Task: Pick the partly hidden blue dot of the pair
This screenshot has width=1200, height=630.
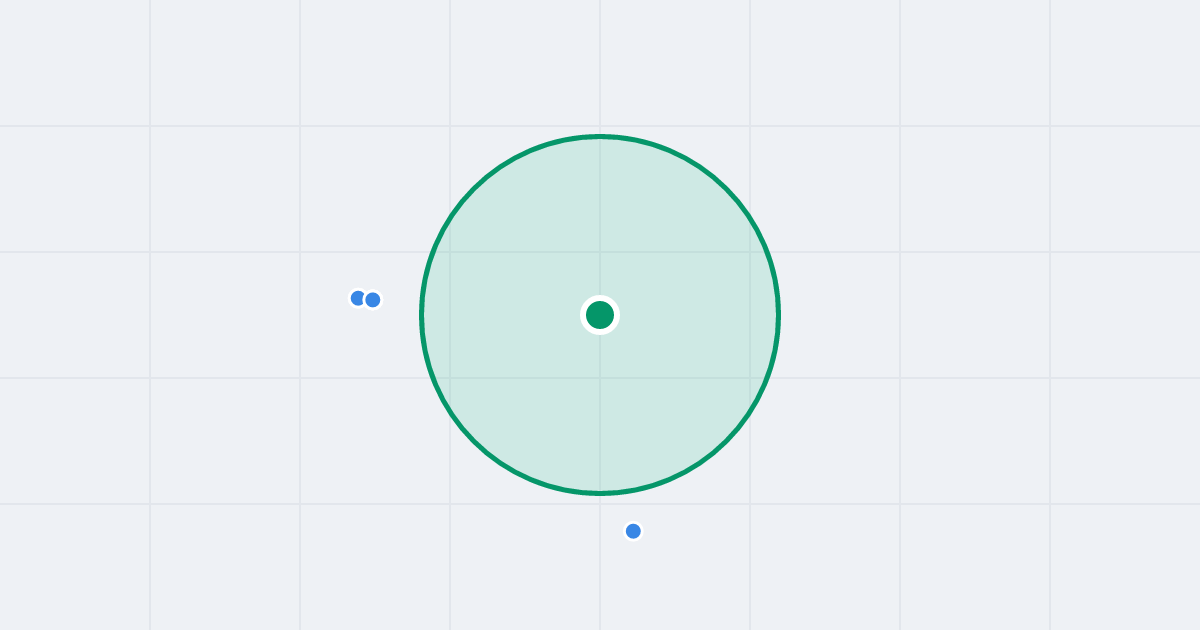Action: (357, 298)
